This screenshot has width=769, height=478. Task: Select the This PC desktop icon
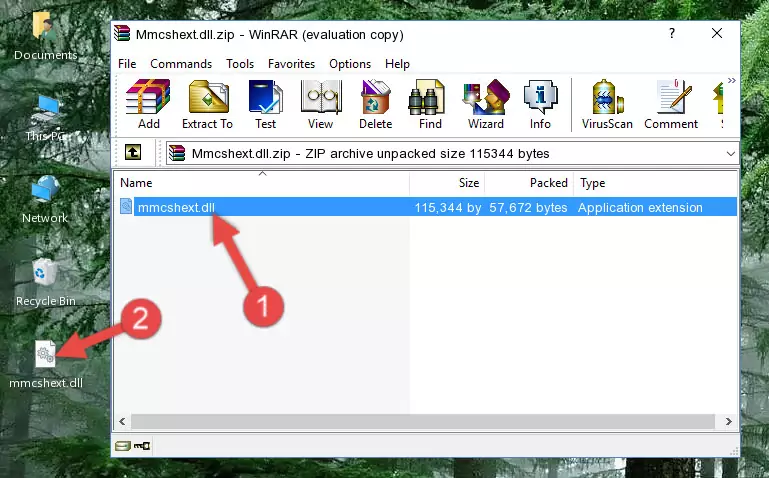click(45, 118)
